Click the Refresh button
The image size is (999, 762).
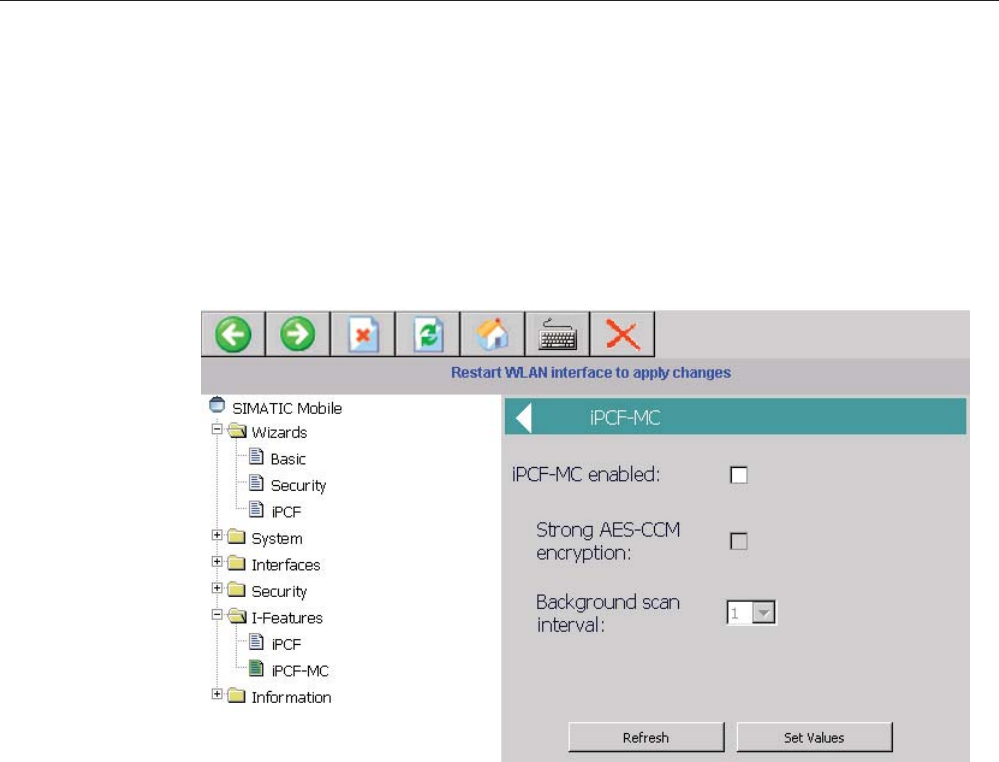coord(646,737)
